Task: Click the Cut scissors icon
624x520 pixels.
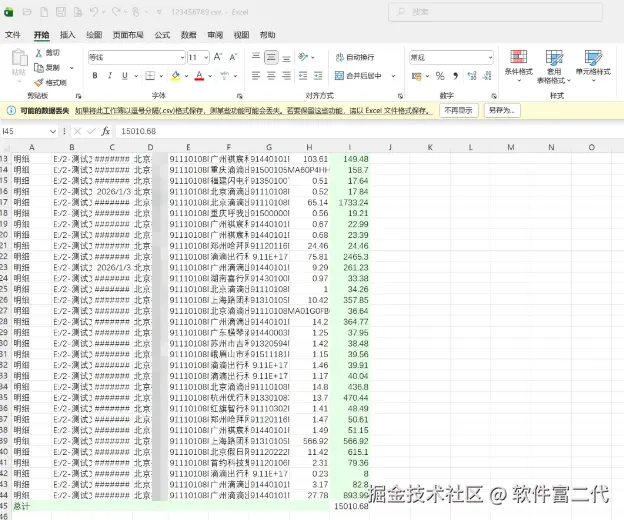Action: coord(39,53)
